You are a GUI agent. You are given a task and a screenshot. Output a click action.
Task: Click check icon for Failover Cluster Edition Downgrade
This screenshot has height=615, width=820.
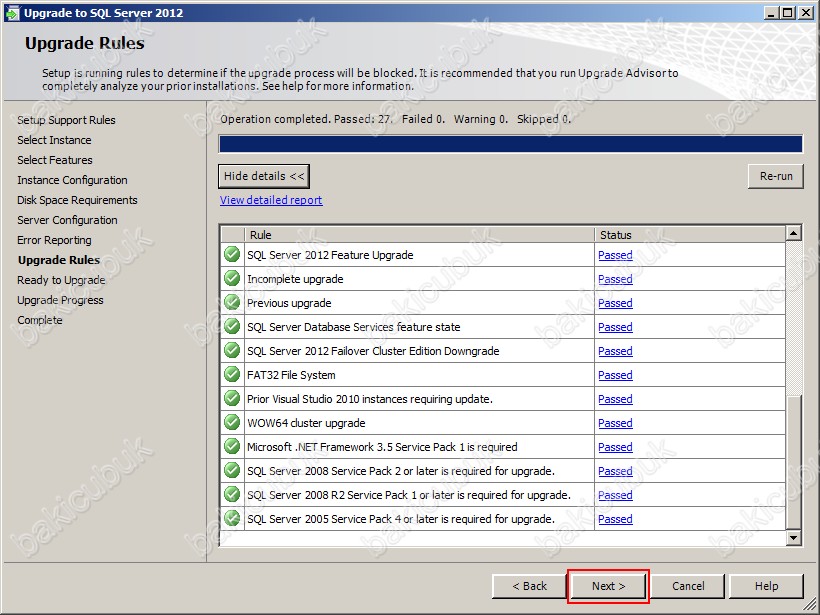click(x=232, y=351)
